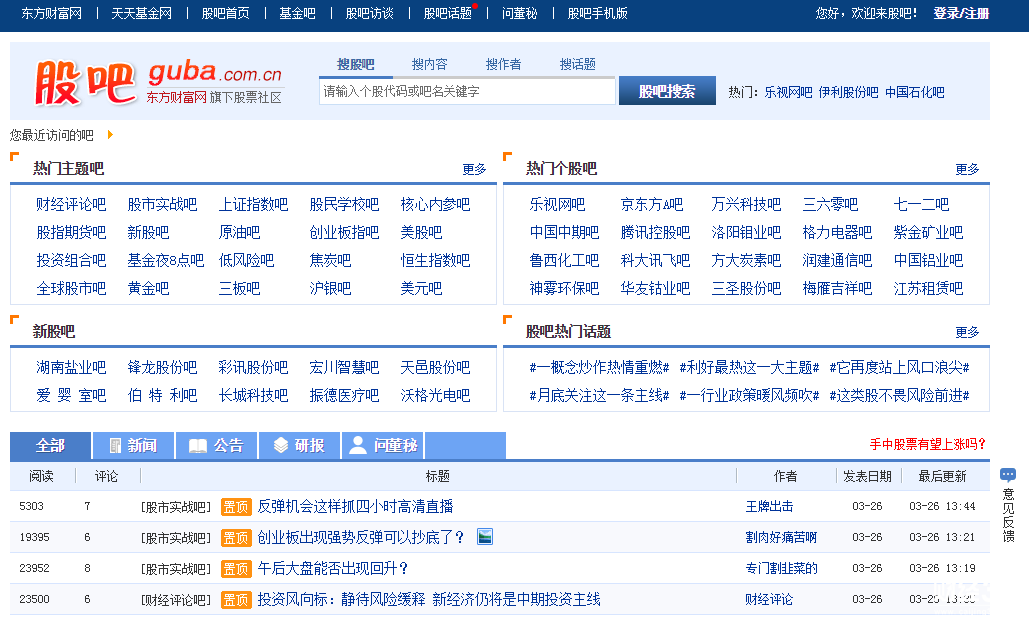Open 股吧手机版 in the top navigation
Viewport: 1029px width, 621px height.
point(598,13)
